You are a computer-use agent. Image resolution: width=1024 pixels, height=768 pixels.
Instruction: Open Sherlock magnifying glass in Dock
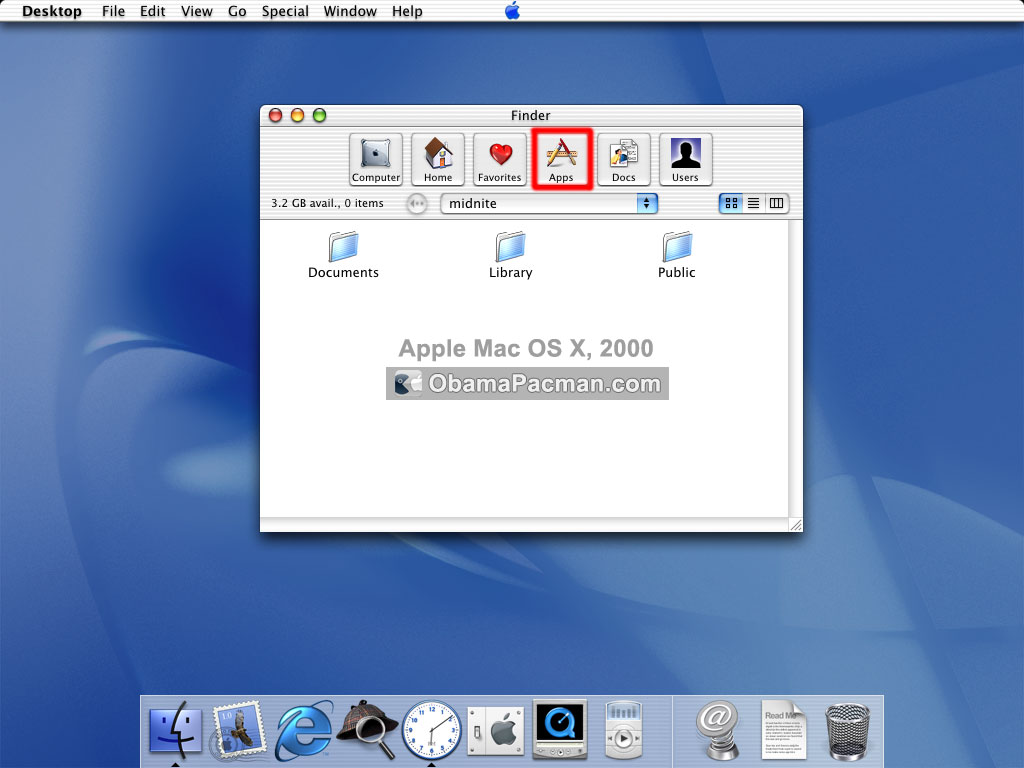(367, 729)
